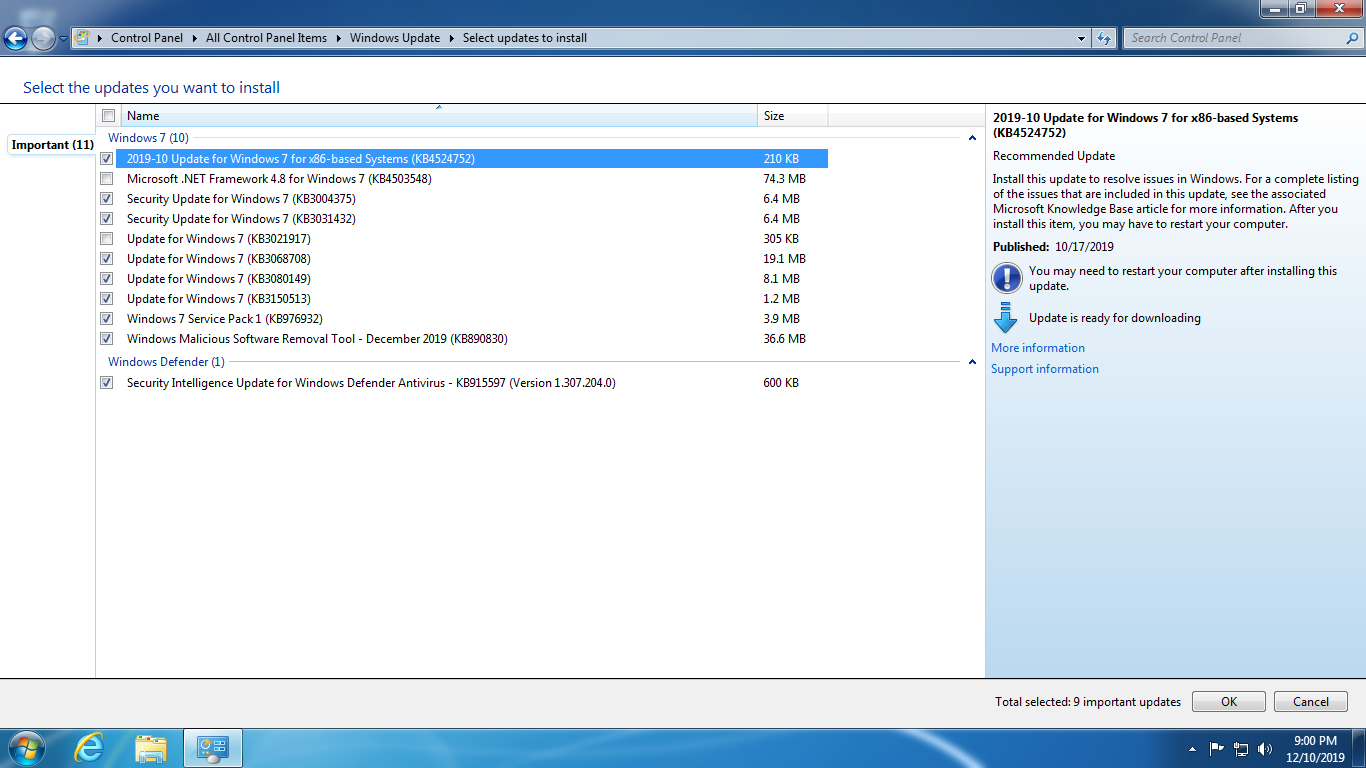Click the Control Panel taskbar icon
The width and height of the screenshot is (1366, 768).
[213, 748]
